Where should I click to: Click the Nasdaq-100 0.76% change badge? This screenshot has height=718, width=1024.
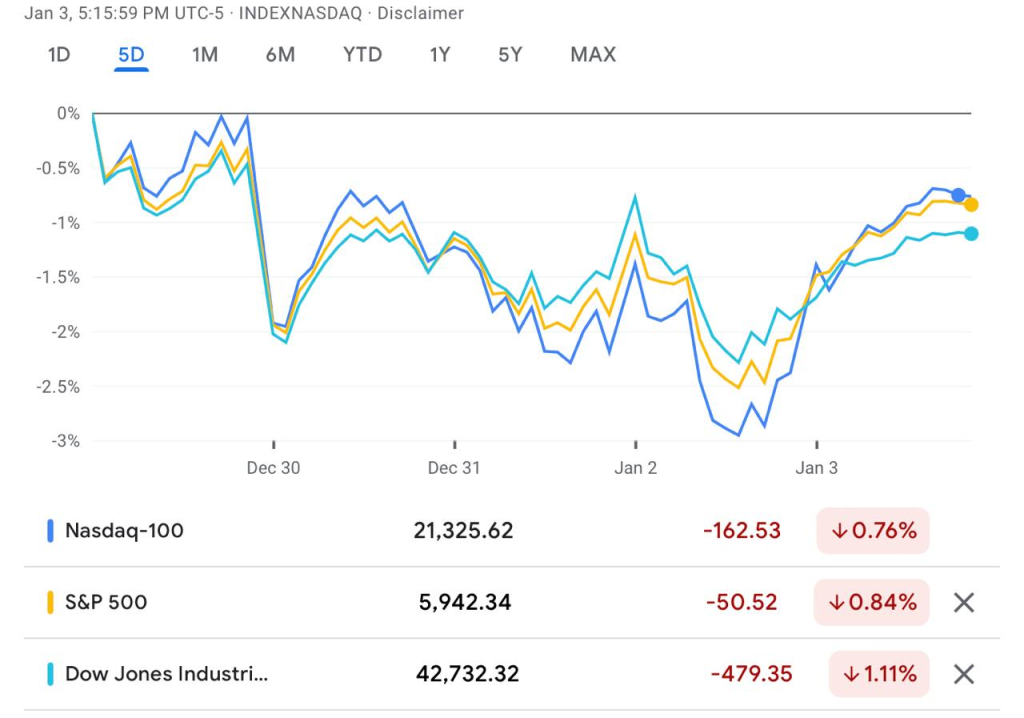[x=873, y=531]
